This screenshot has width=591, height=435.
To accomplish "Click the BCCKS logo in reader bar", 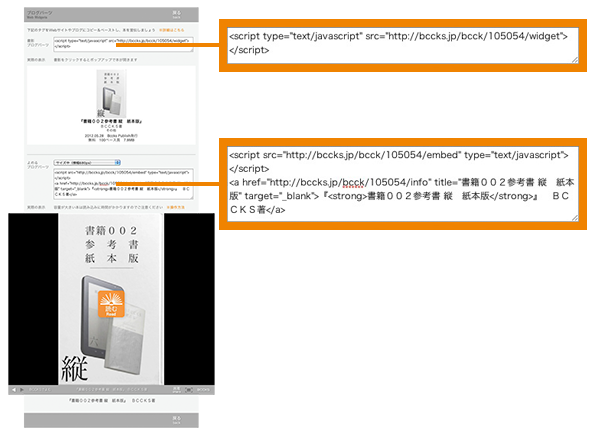I will tap(203, 390).
